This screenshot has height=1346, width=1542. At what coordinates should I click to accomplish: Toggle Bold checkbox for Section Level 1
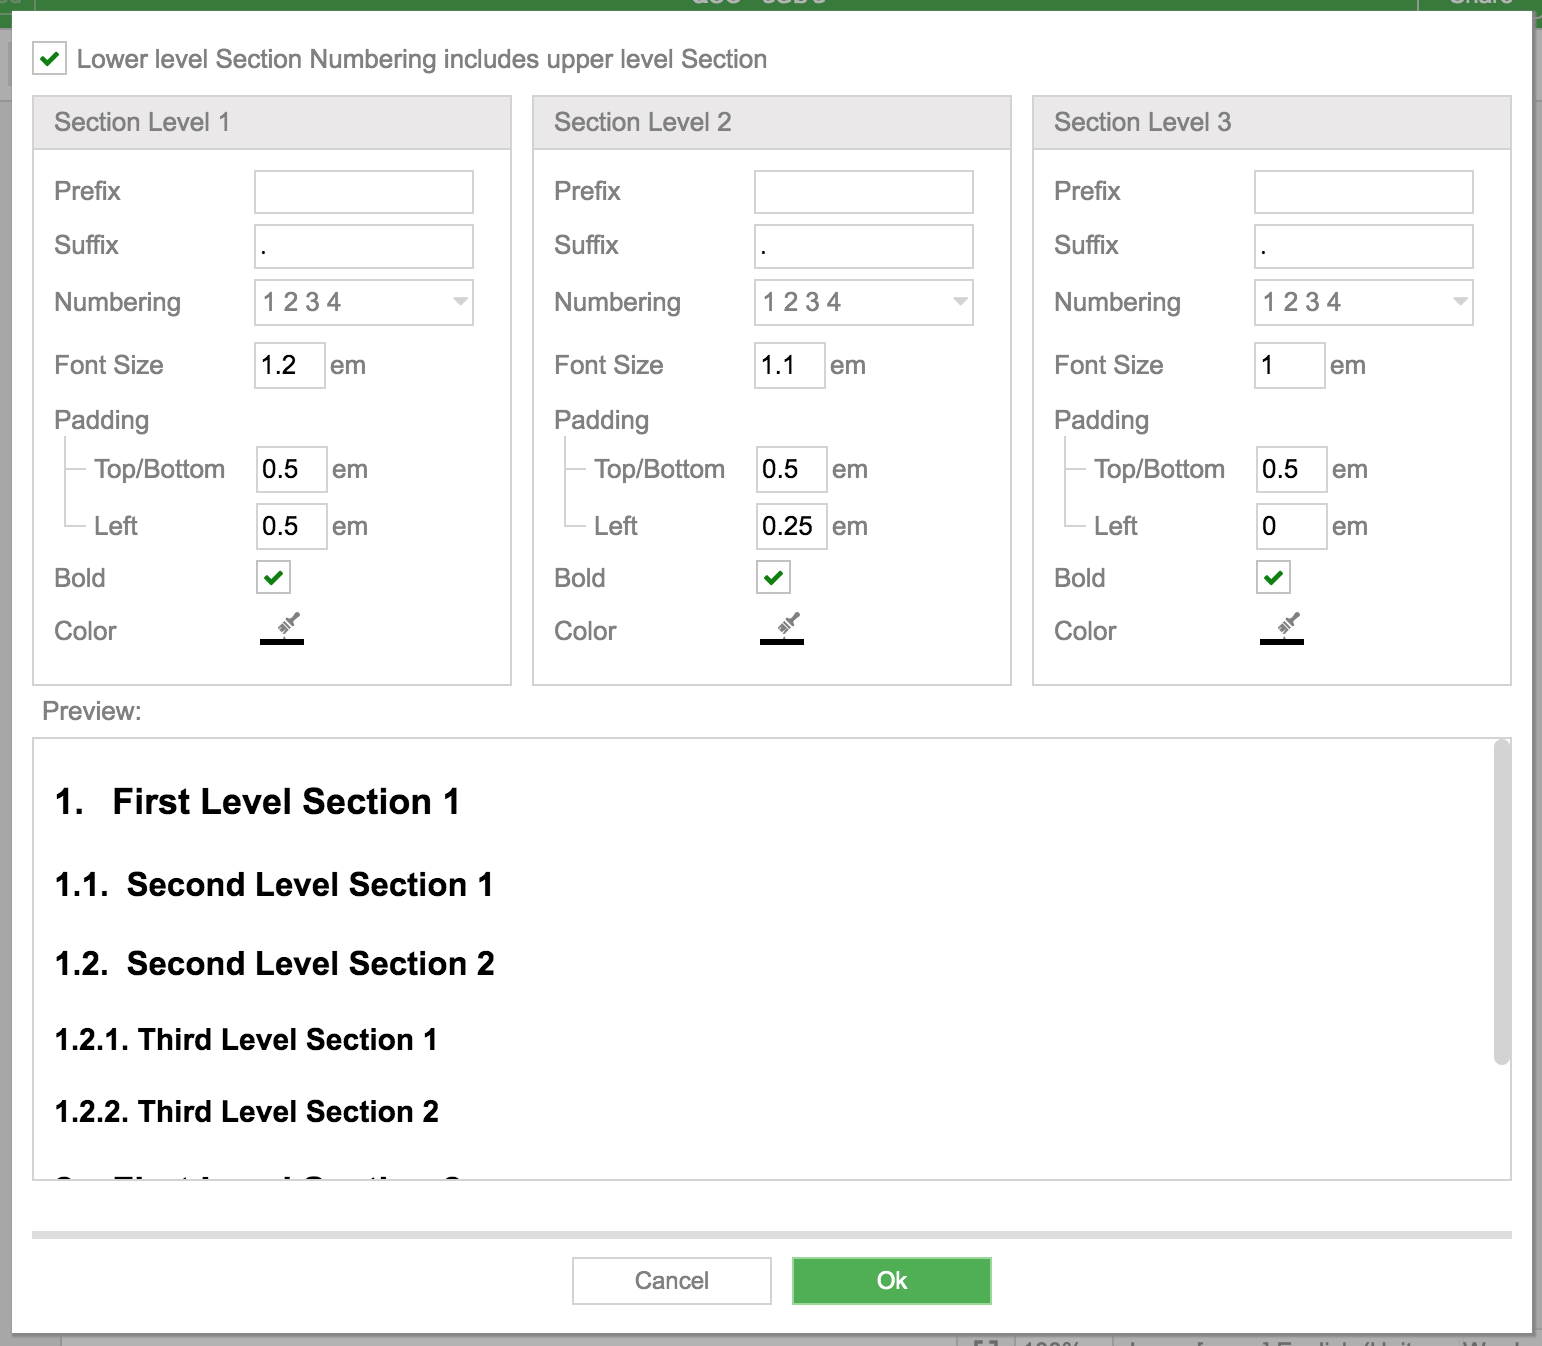point(274,578)
